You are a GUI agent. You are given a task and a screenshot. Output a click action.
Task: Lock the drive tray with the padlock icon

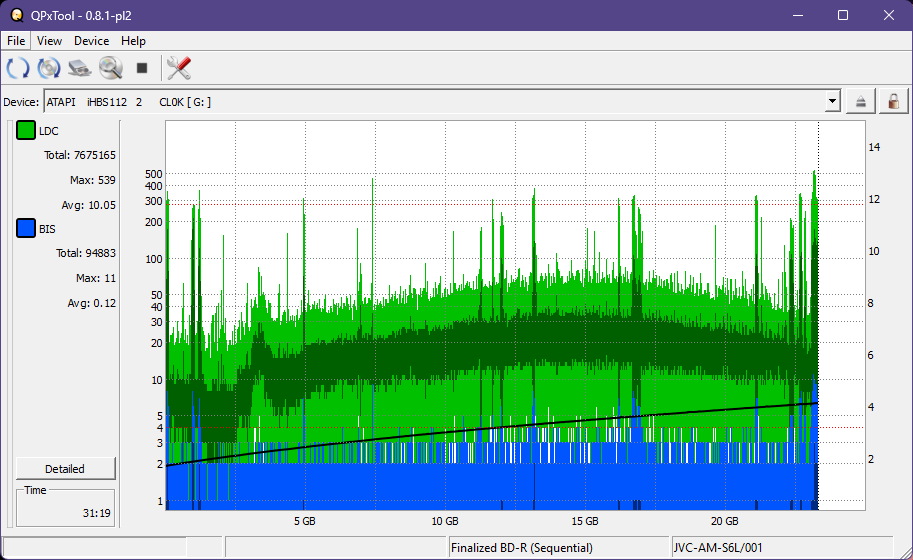click(893, 102)
